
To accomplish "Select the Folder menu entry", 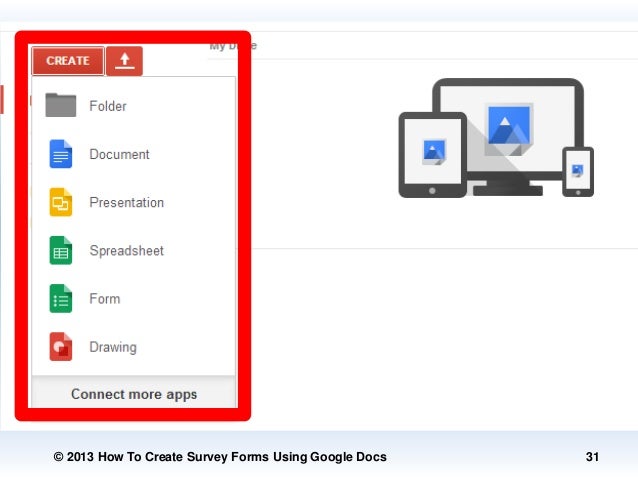I will coord(133,106).
